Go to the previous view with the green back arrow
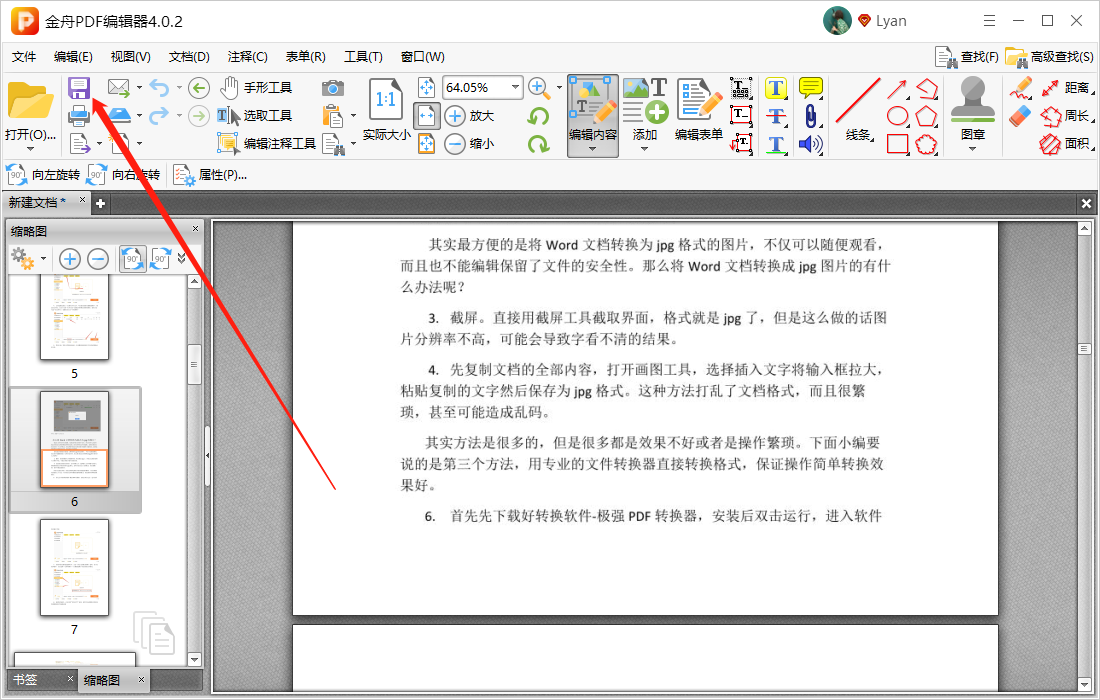Viewport: 1100px width, 700px height. 199,88
